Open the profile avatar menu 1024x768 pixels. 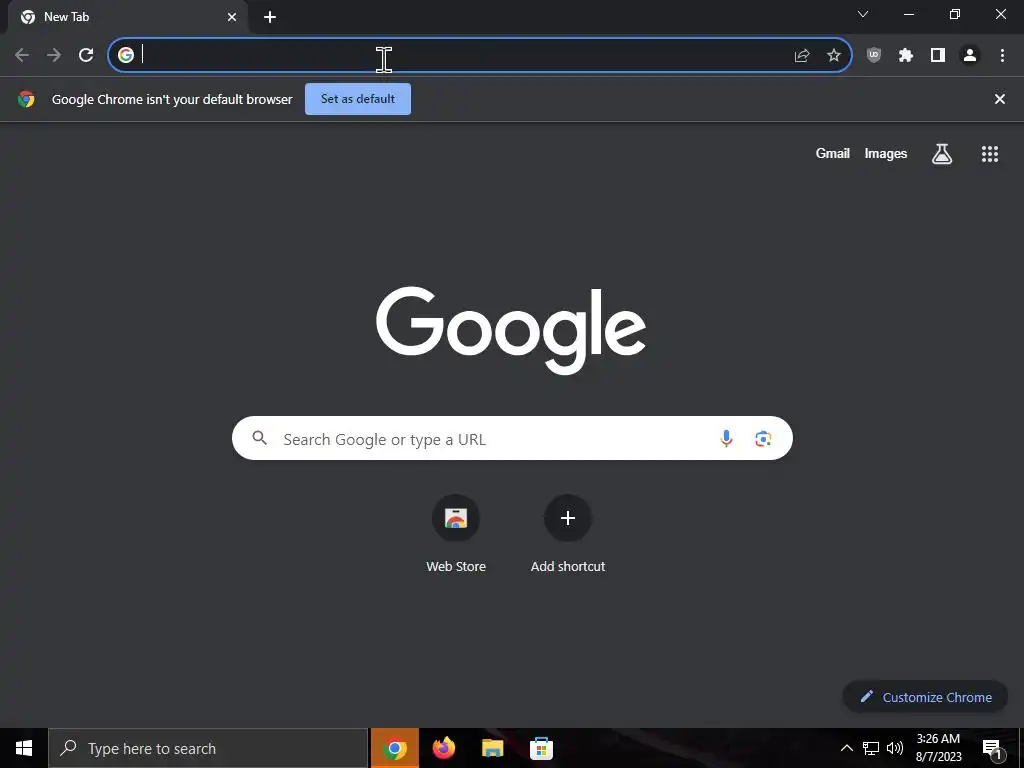coord(970,56)
